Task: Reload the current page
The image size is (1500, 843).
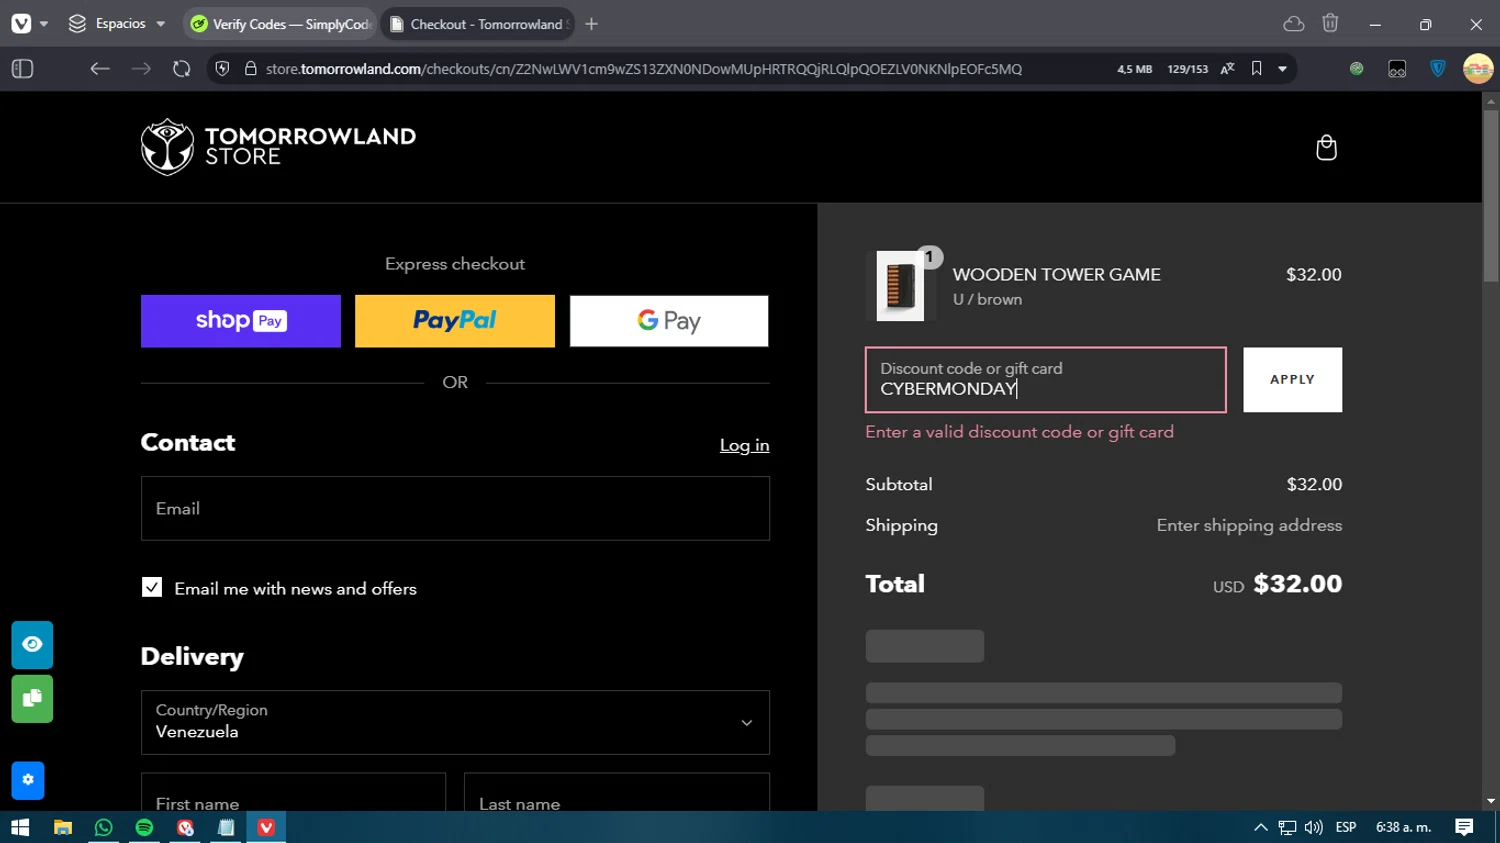Action: point(181,69)
